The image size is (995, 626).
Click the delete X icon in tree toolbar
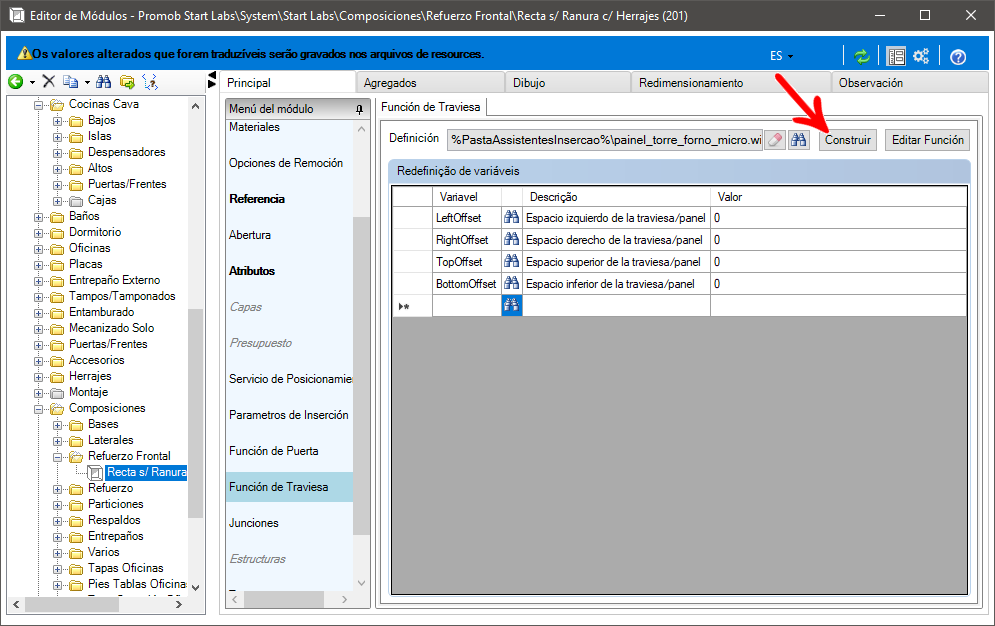(x=49, y=81)
